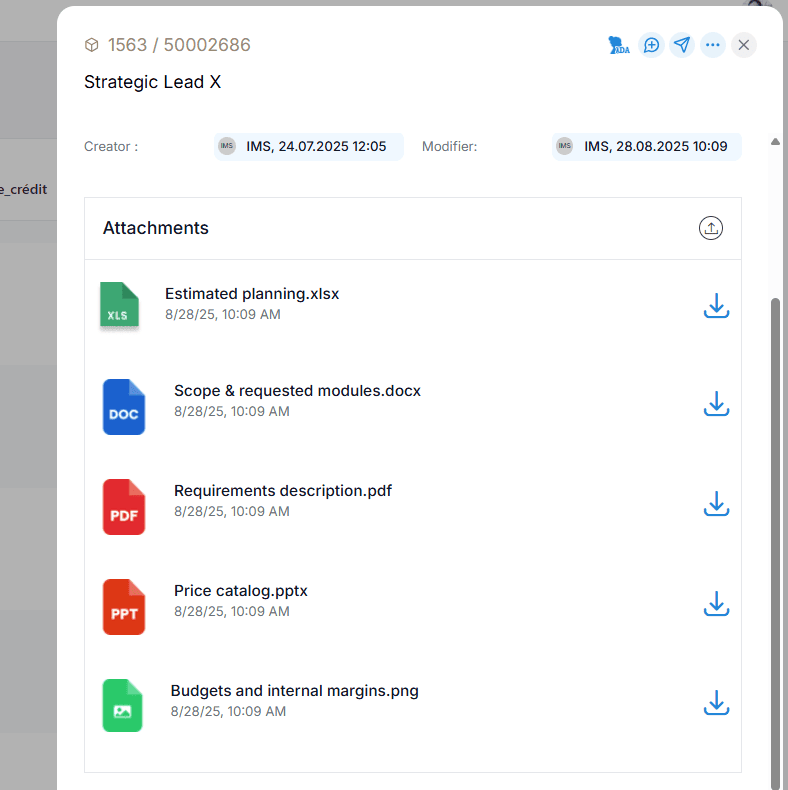
Task: Open the Requirements description.pdf file name
Action: (x=283, y=491)
